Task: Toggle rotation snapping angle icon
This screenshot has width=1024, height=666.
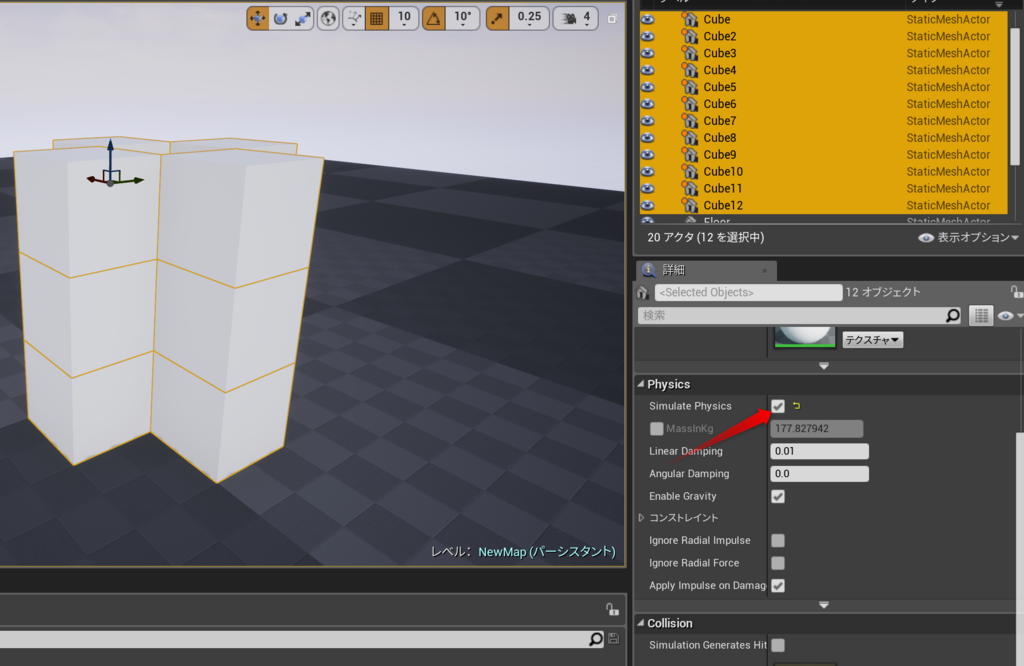Action: point(434,18)
